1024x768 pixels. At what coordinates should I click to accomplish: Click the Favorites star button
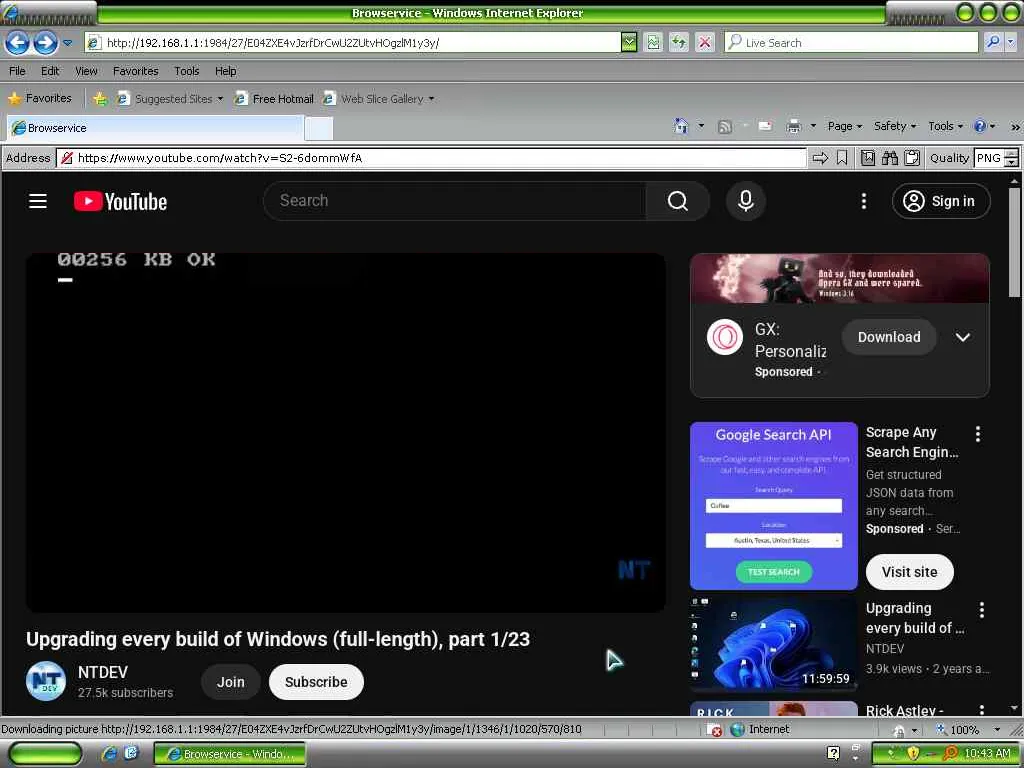point(39,98)
